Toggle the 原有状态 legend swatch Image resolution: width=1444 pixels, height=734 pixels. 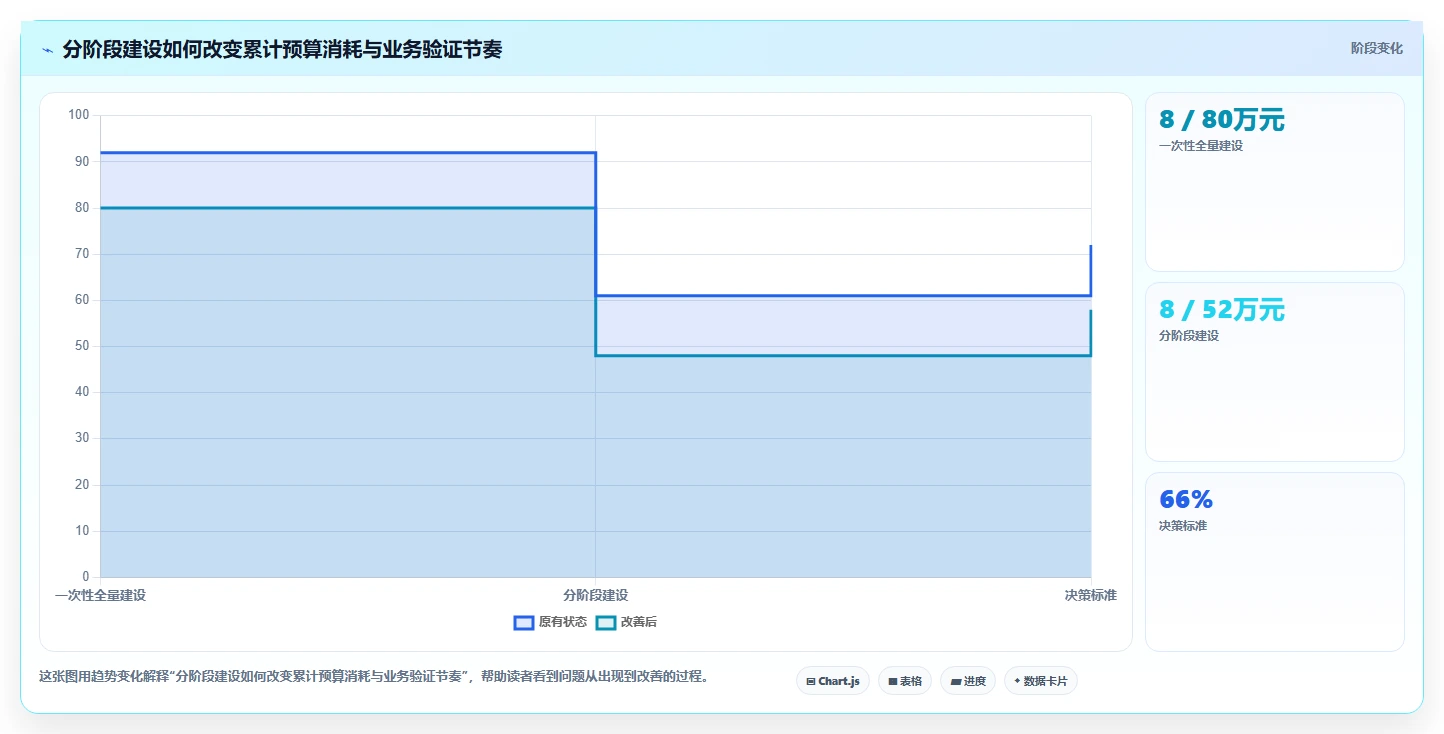(x=524, y=622)
